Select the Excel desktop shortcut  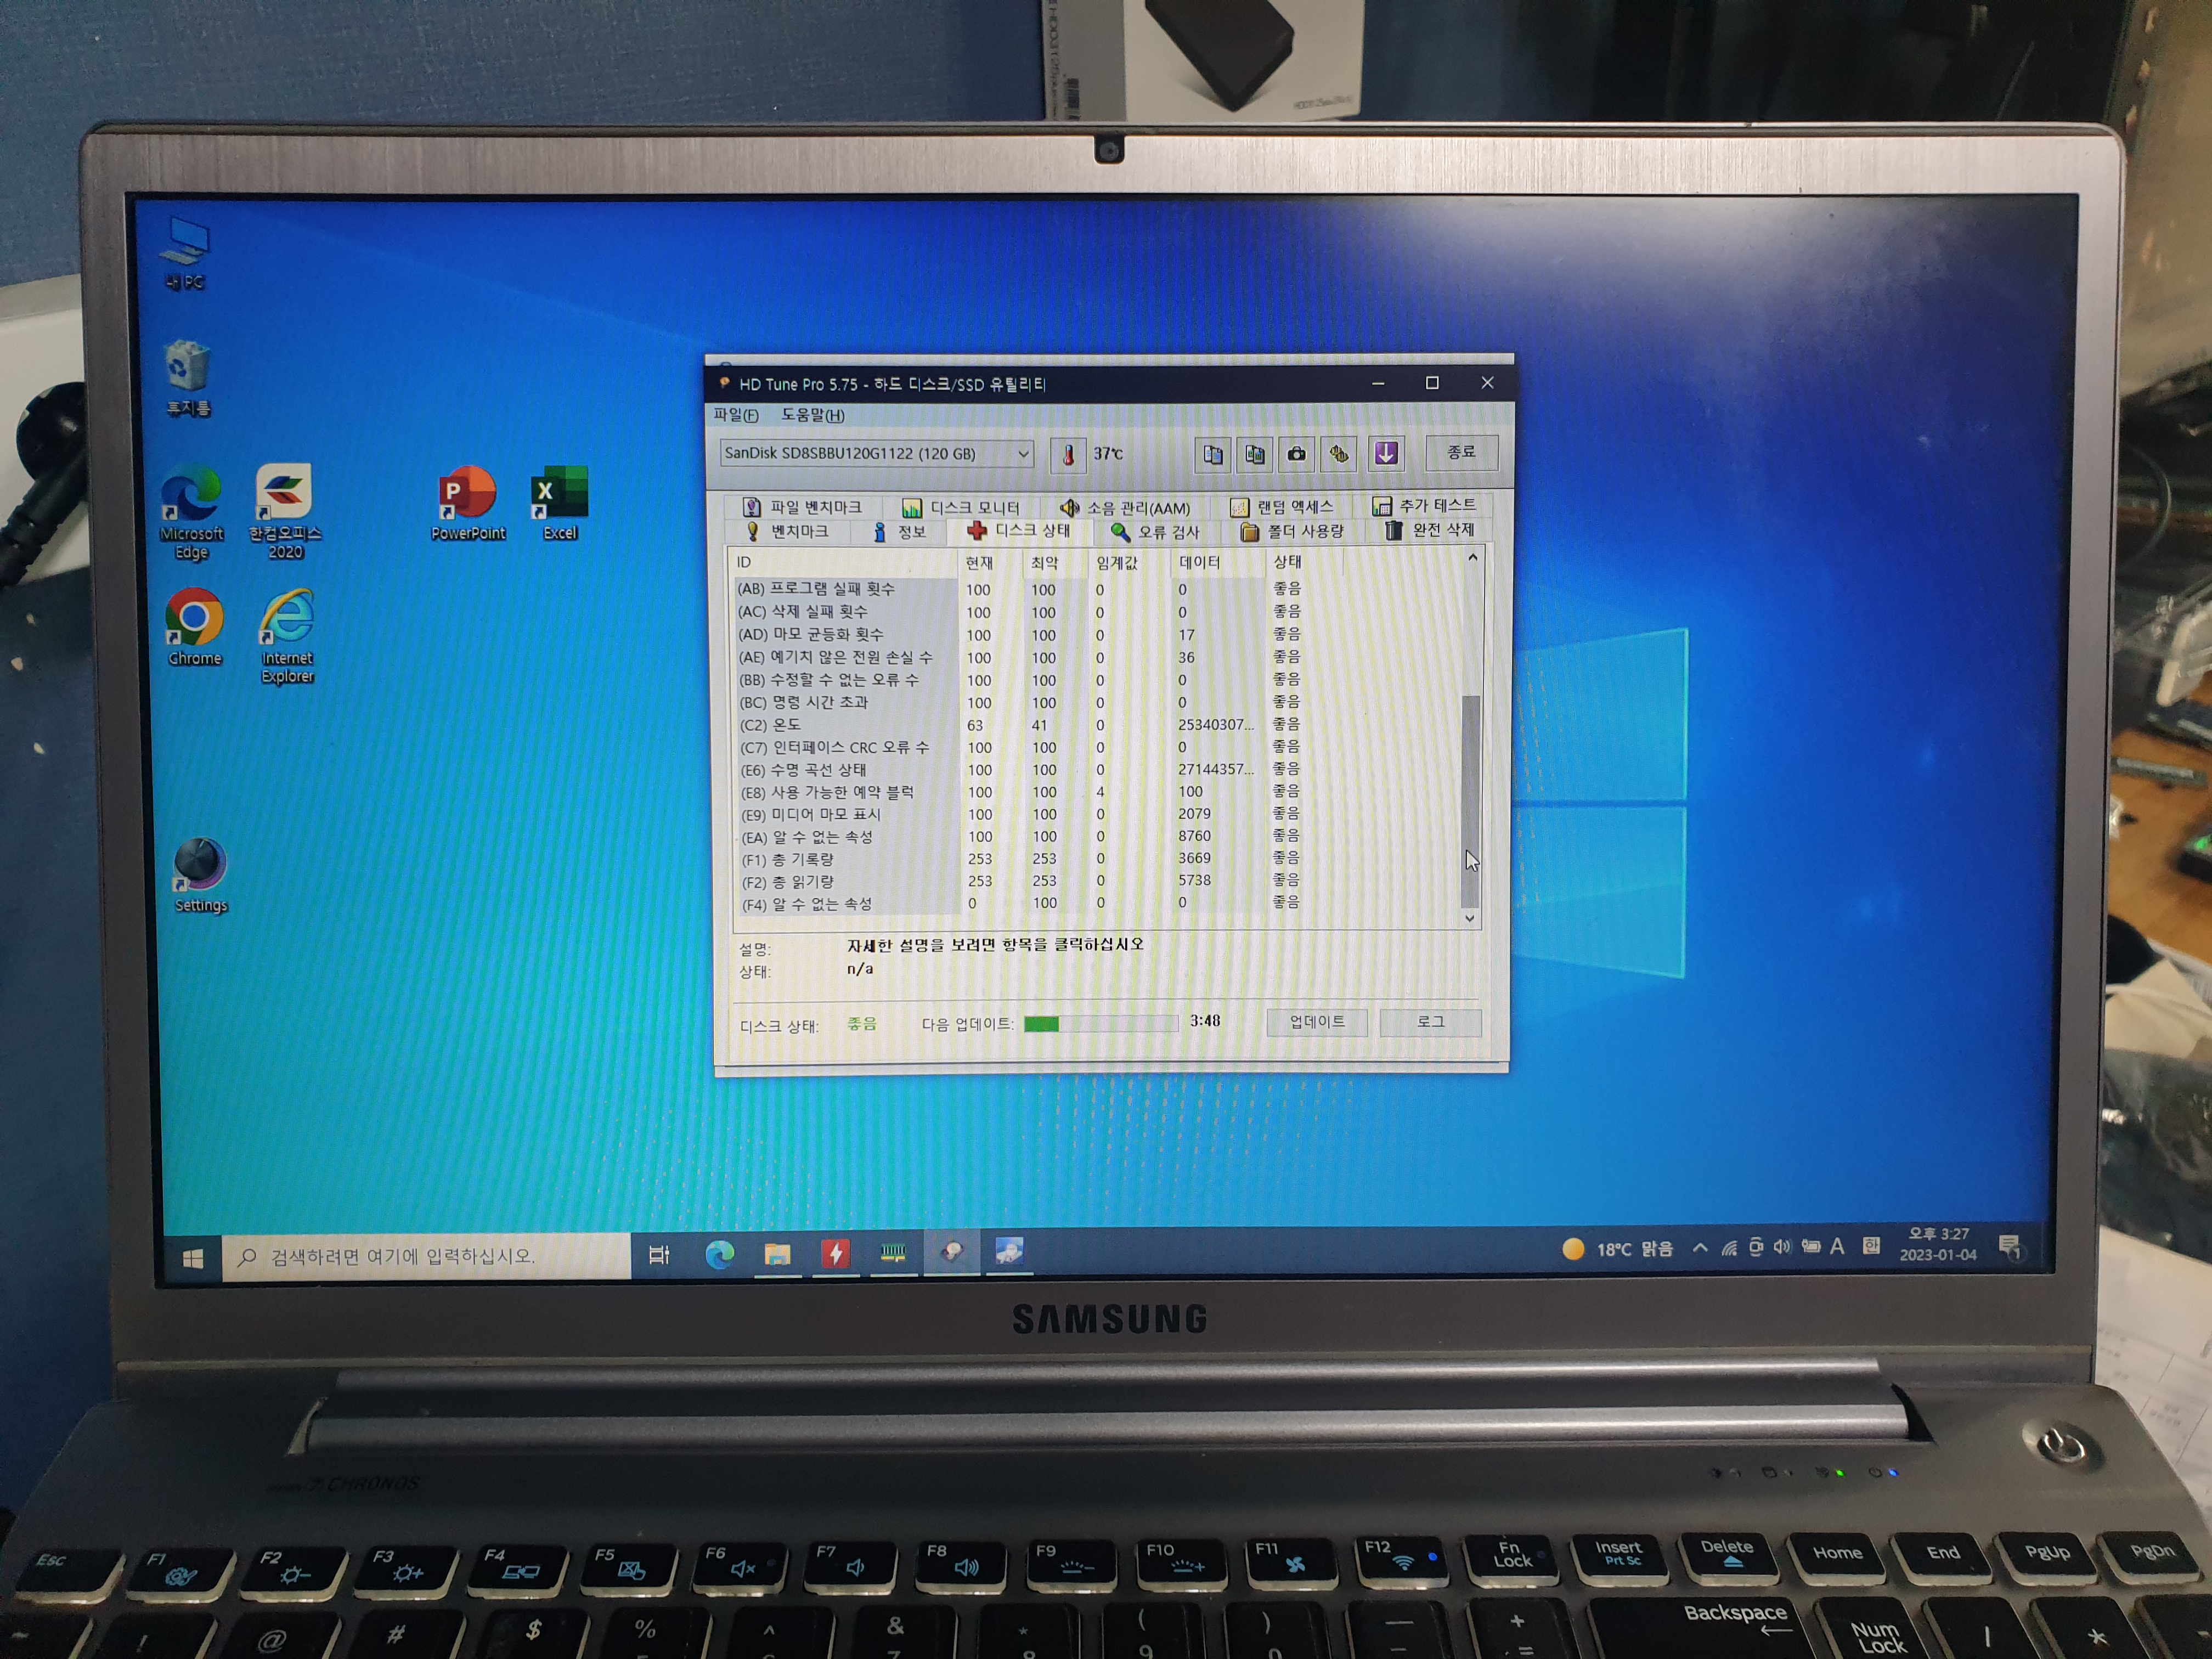pyautogui.click(x=560, y=503)
